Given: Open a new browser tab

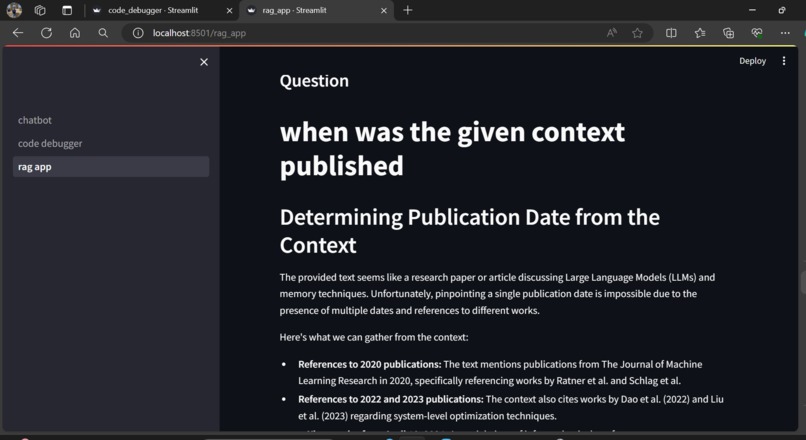Looking at the screenshot, I should pyautogui.click(x=408, y=10).
